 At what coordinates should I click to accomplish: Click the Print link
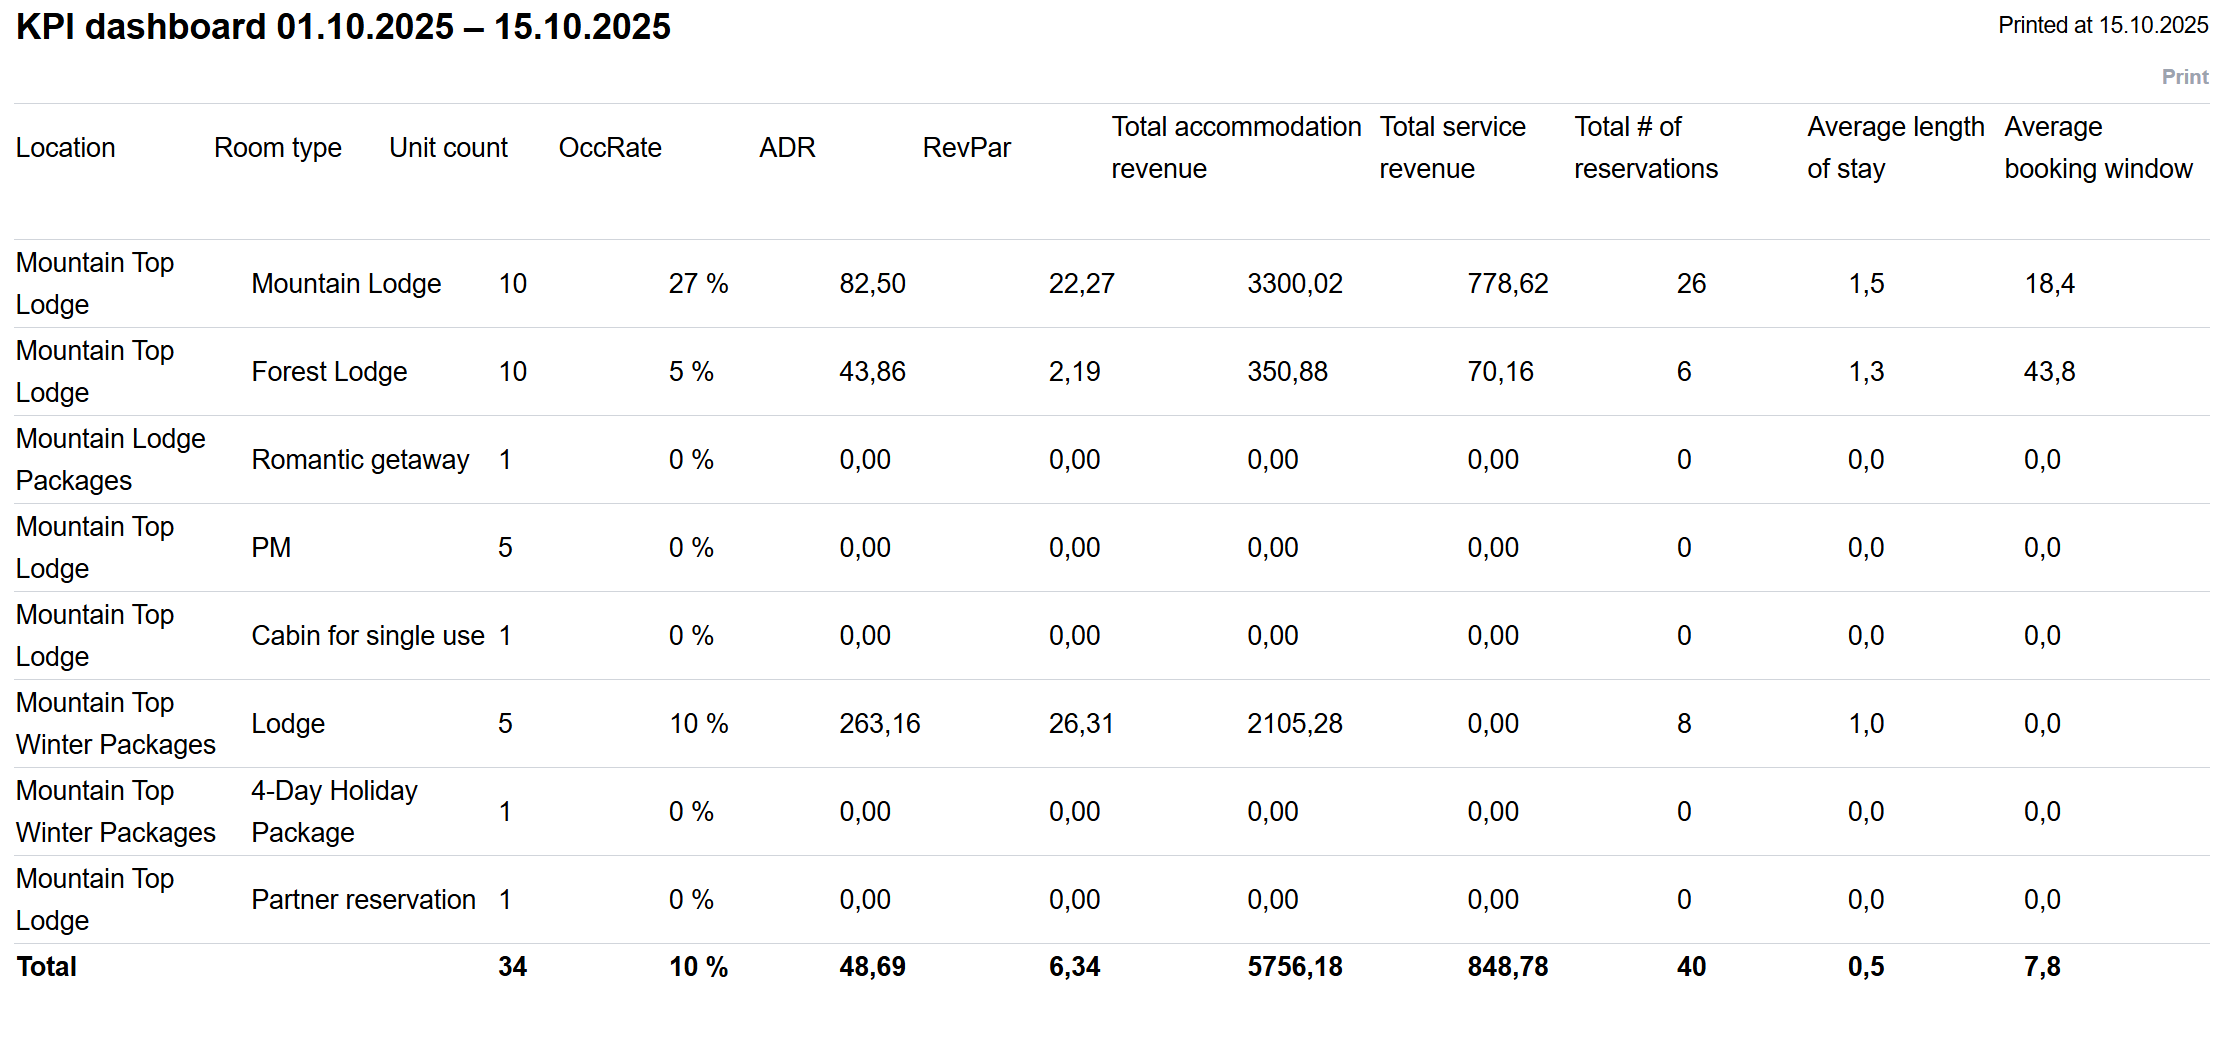[2184, 77]
